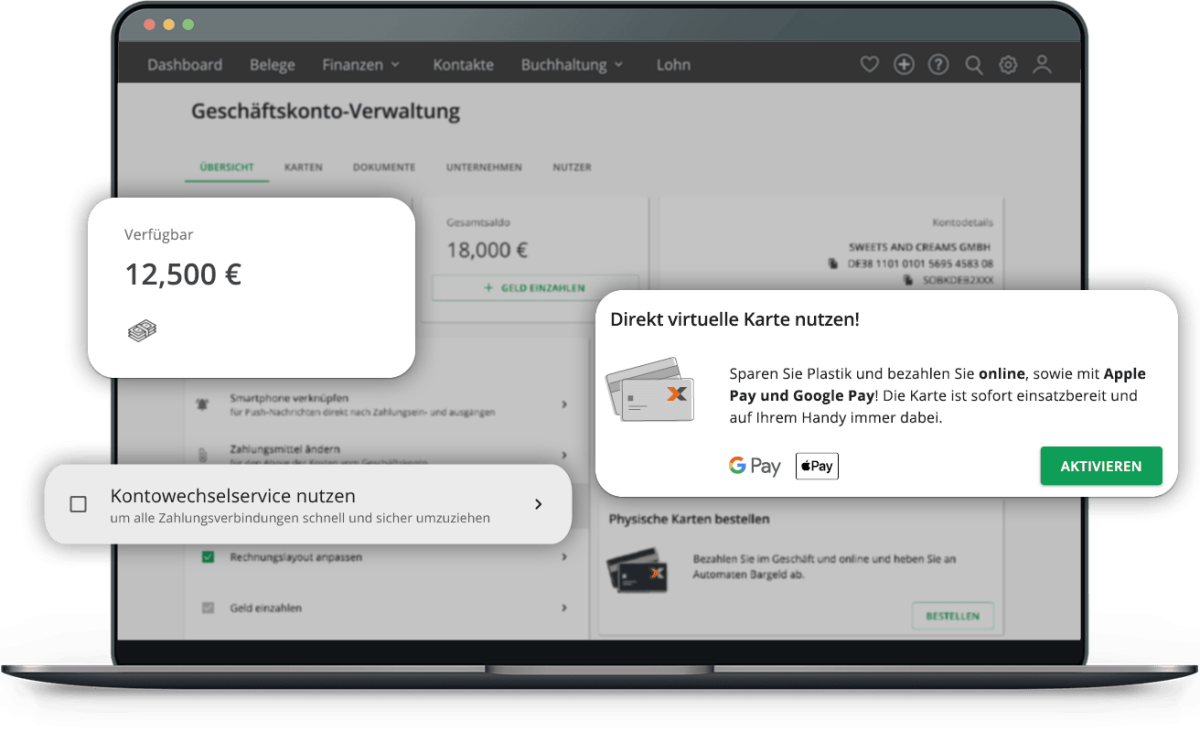The height and width of the screenshot is (732, 1200).
Task: Open help via question mark icon
Action: point(938,65)
